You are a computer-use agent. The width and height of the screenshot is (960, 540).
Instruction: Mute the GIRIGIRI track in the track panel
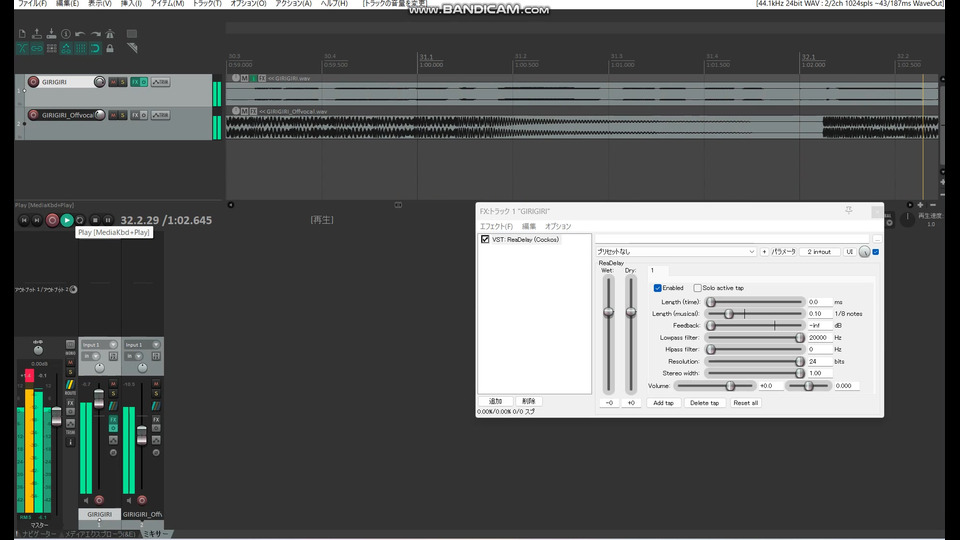click(111, 82)
